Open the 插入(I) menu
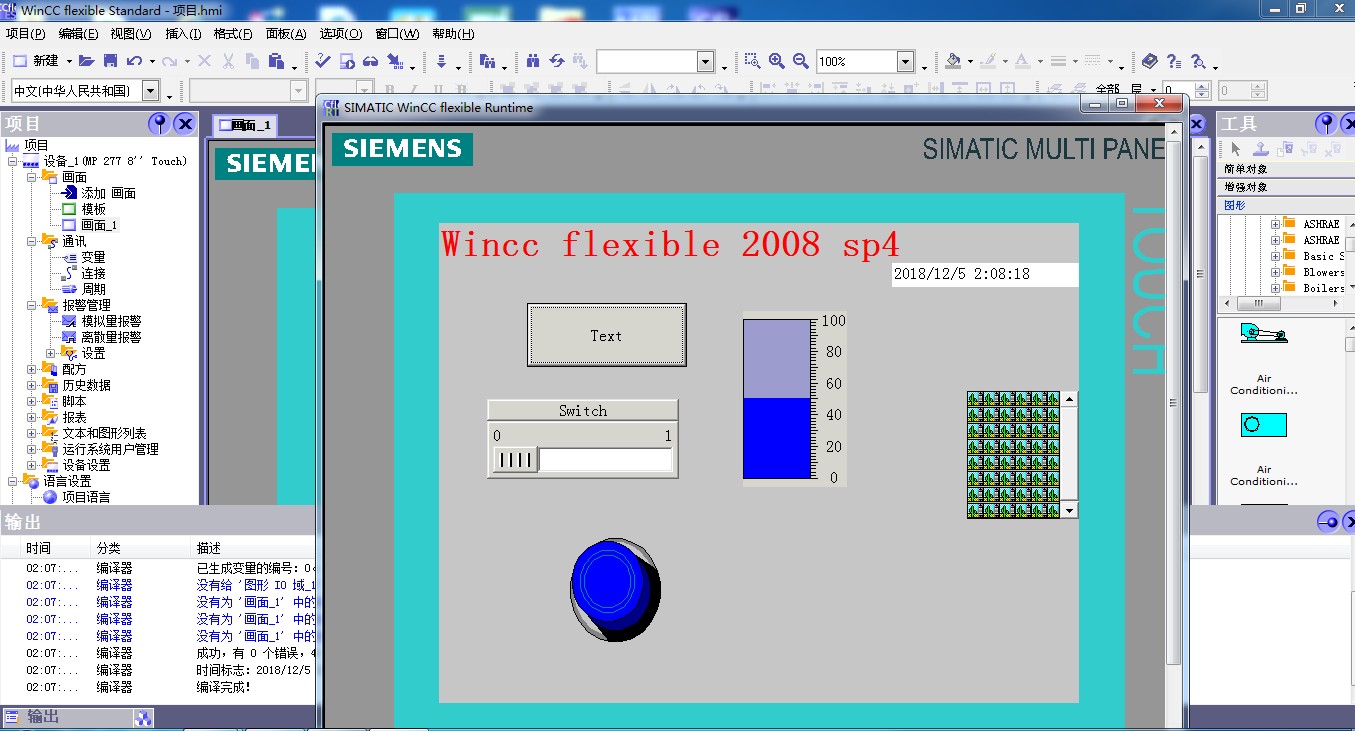This screenshot has height=731, width=1355. 183,34
